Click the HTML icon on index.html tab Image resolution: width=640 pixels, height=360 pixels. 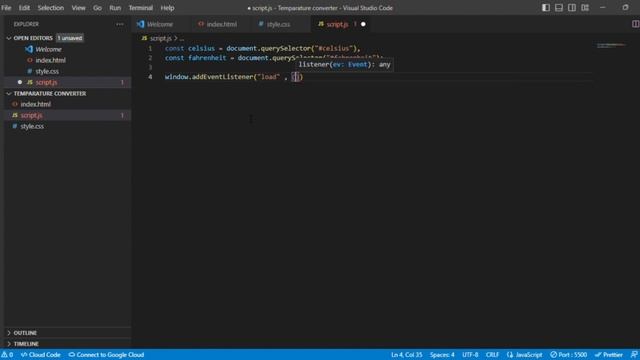201,24
